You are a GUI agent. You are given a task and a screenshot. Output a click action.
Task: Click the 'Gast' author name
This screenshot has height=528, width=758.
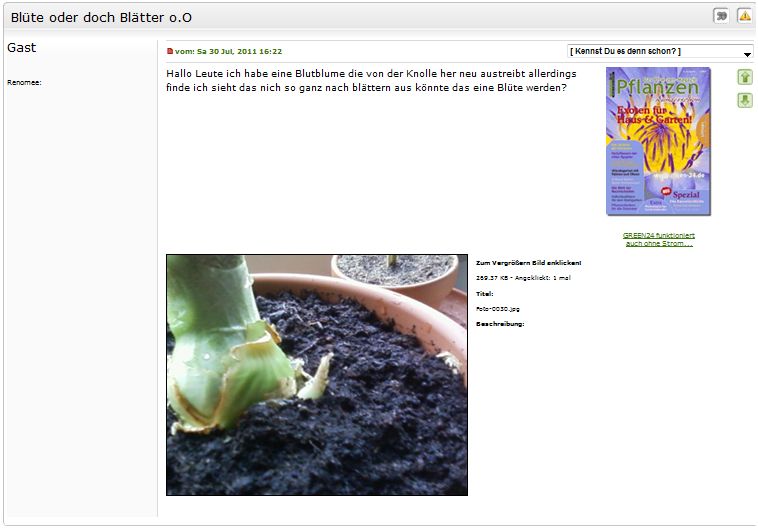[x=22, y=47]
